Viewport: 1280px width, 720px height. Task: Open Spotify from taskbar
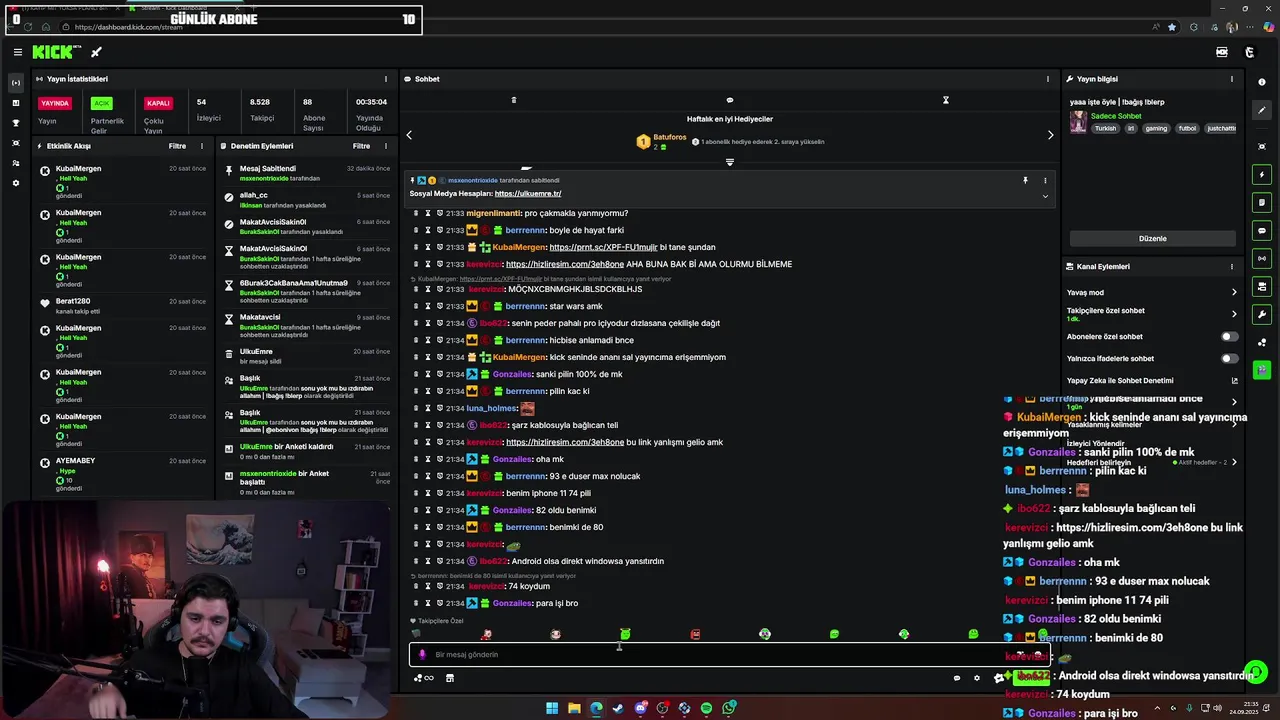click(706, 708)
